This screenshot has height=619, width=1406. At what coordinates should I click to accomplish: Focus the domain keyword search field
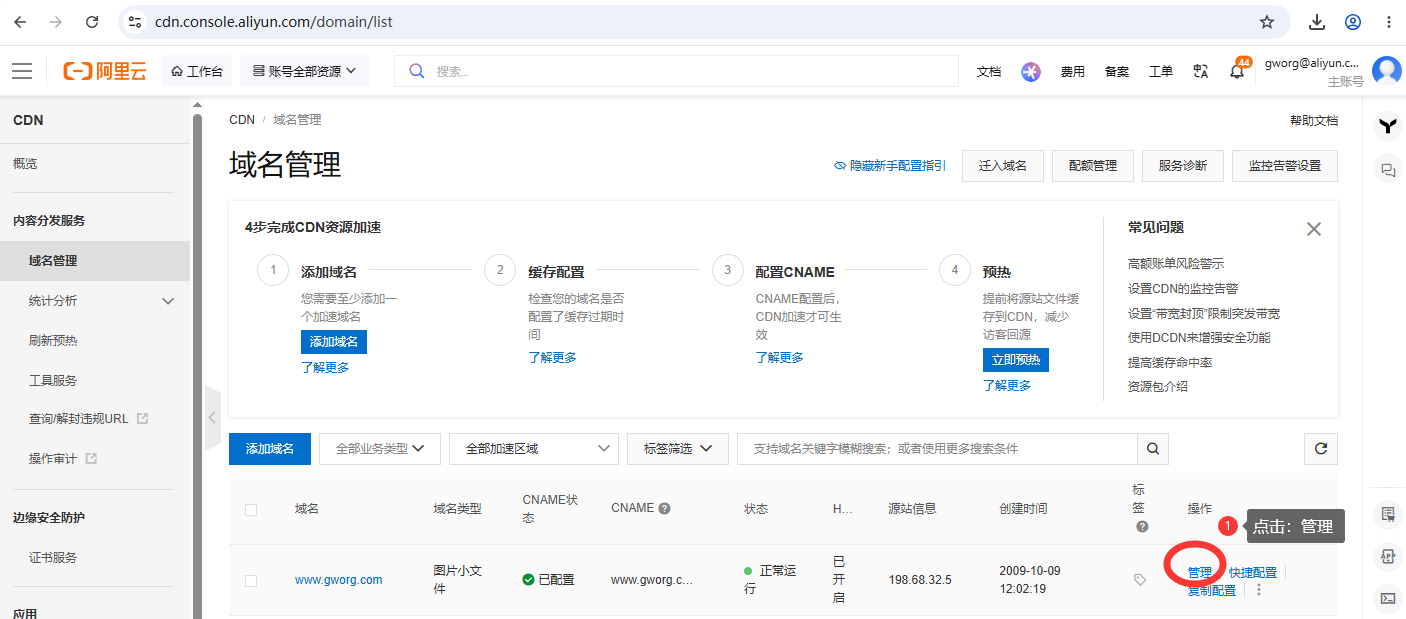click(x=937, y=449)
